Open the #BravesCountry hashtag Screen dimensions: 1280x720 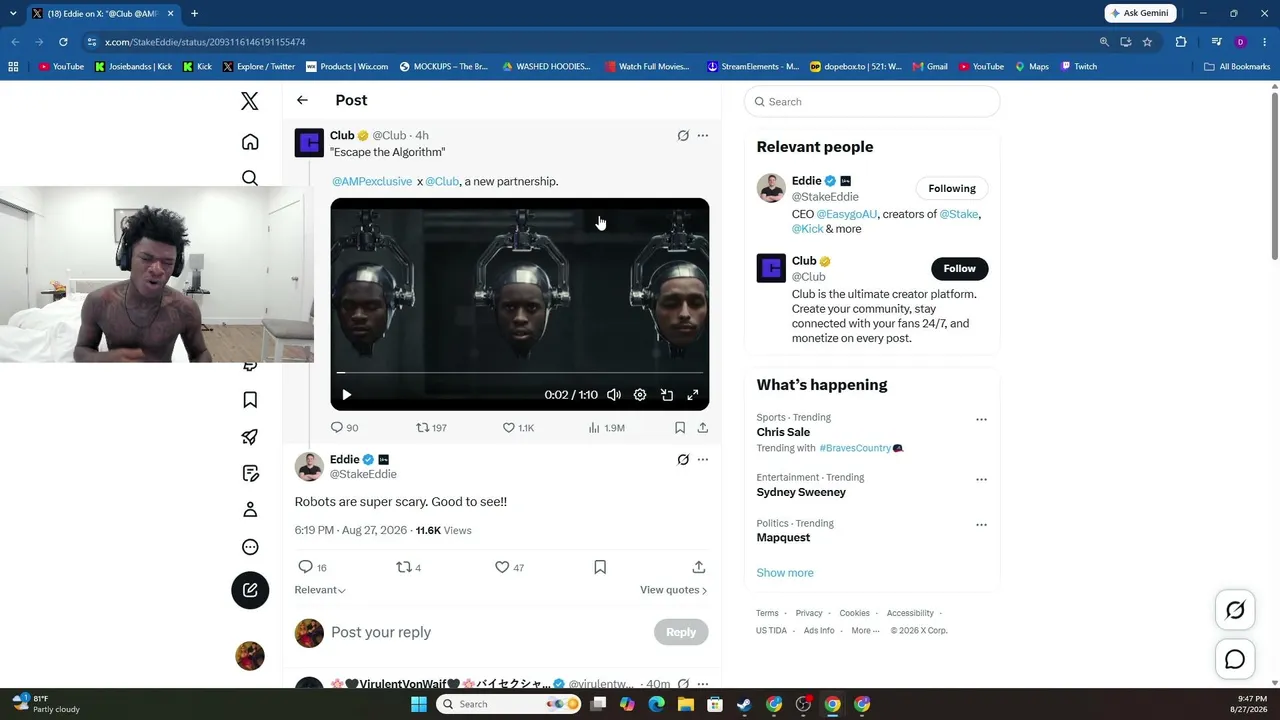pos(856,448)
